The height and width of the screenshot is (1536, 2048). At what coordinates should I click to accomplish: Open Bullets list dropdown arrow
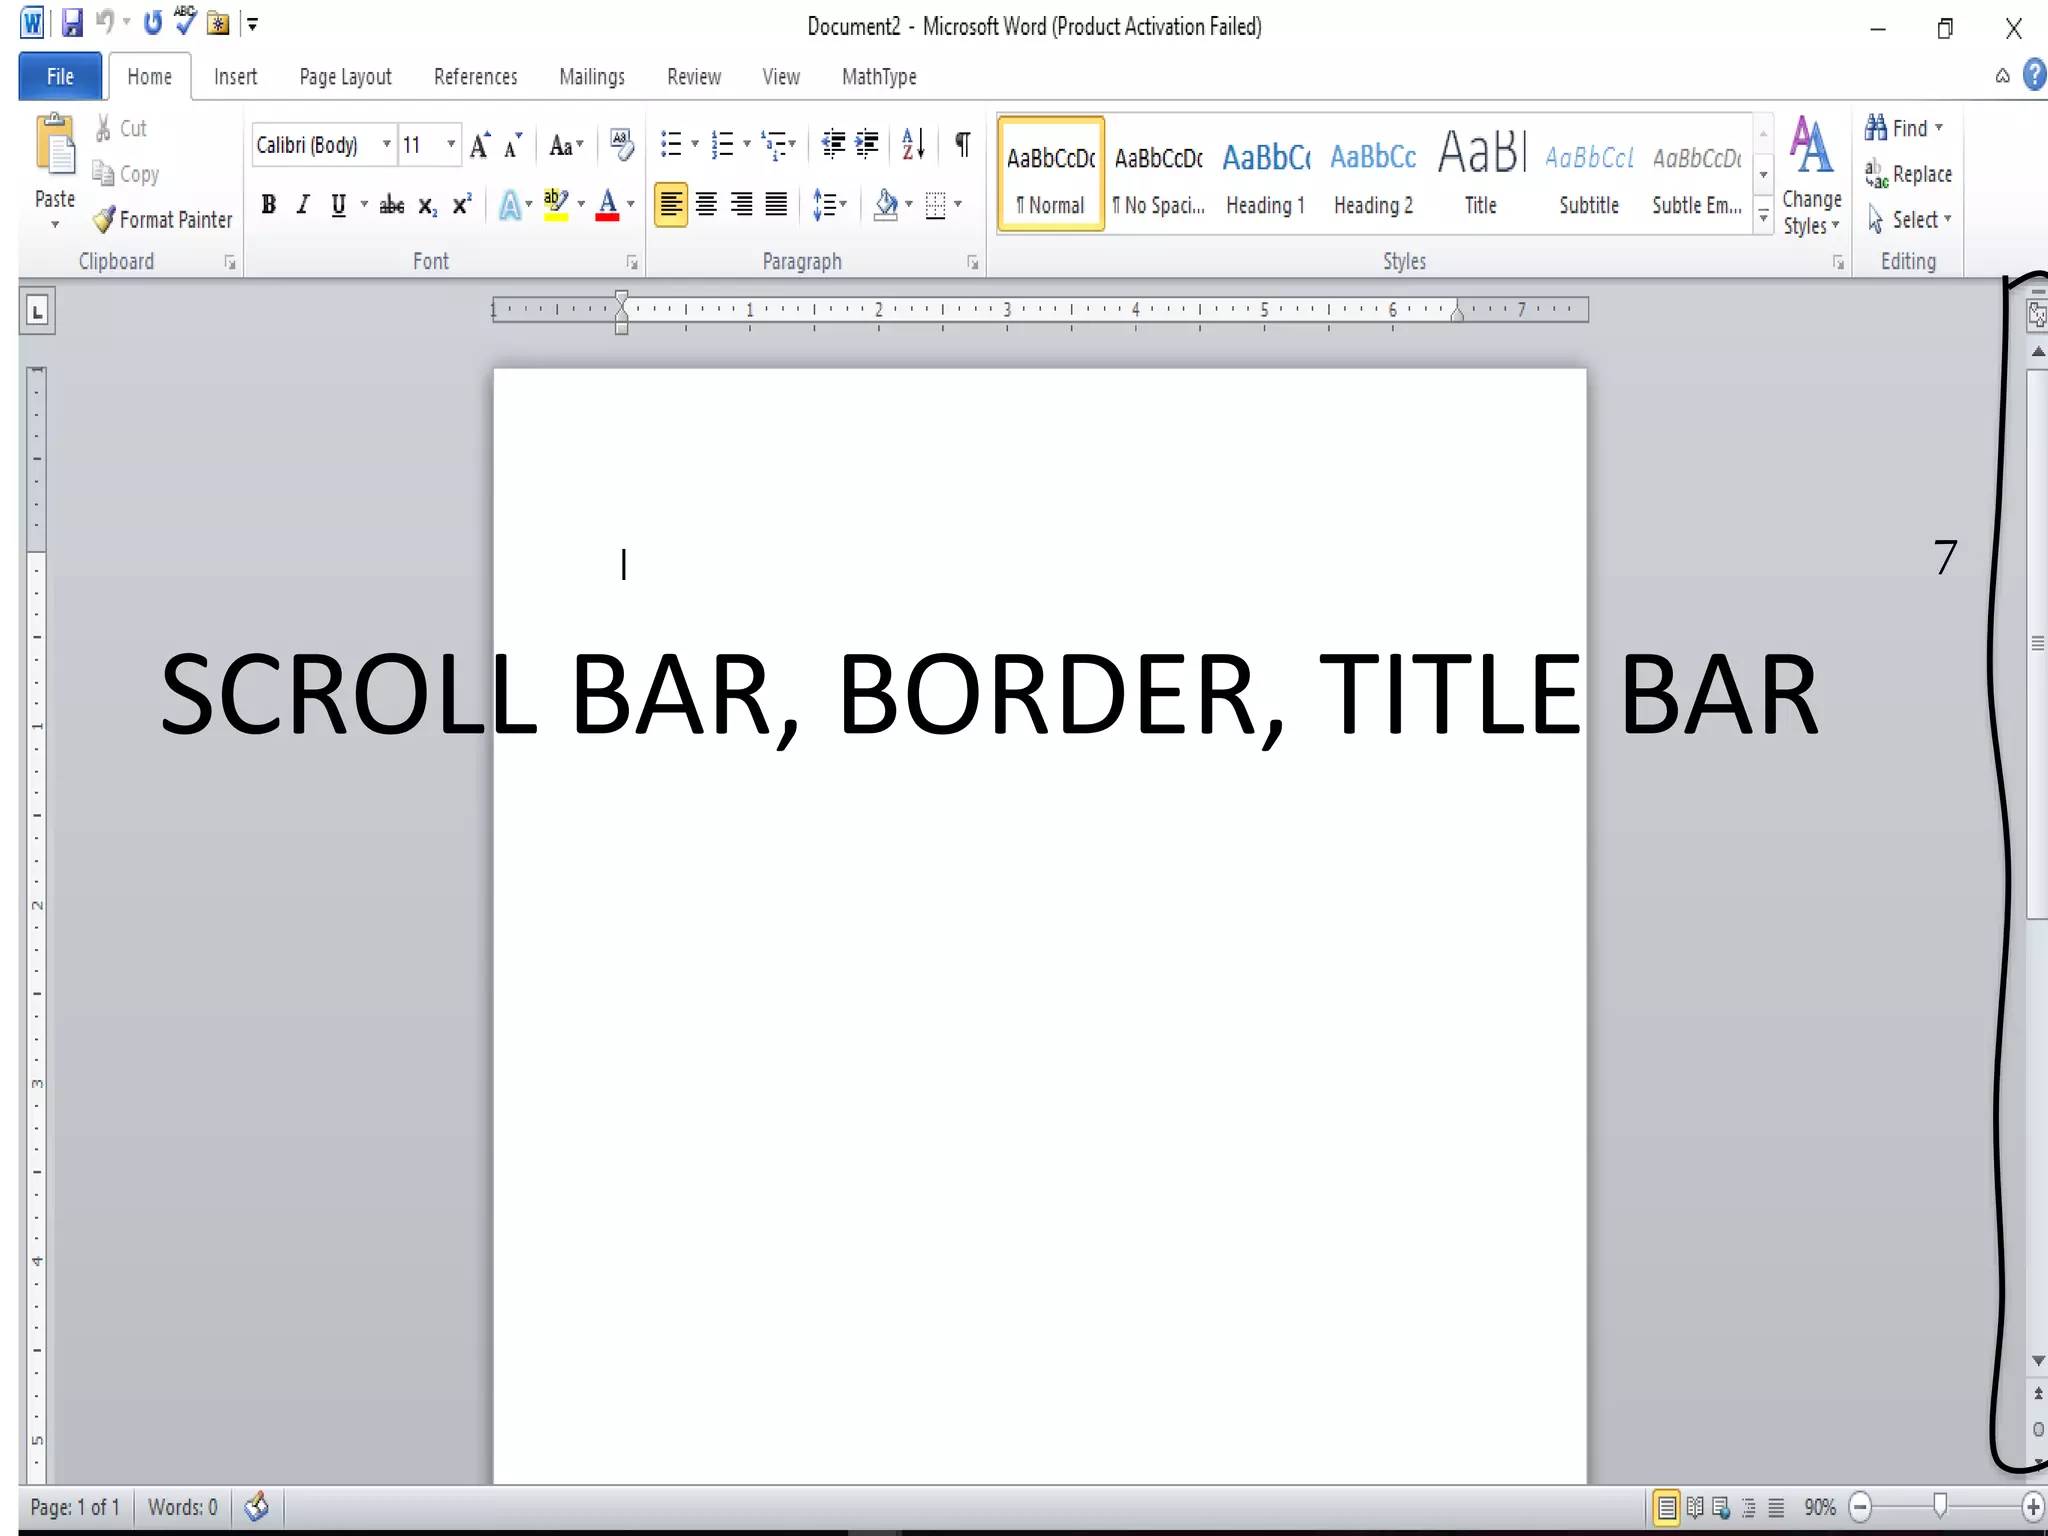coord(695,145)
